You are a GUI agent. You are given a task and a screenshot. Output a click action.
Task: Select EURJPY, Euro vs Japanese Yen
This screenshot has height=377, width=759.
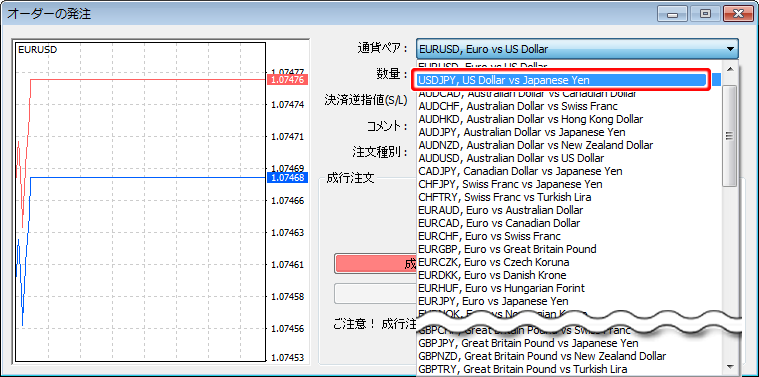[569, 302]
